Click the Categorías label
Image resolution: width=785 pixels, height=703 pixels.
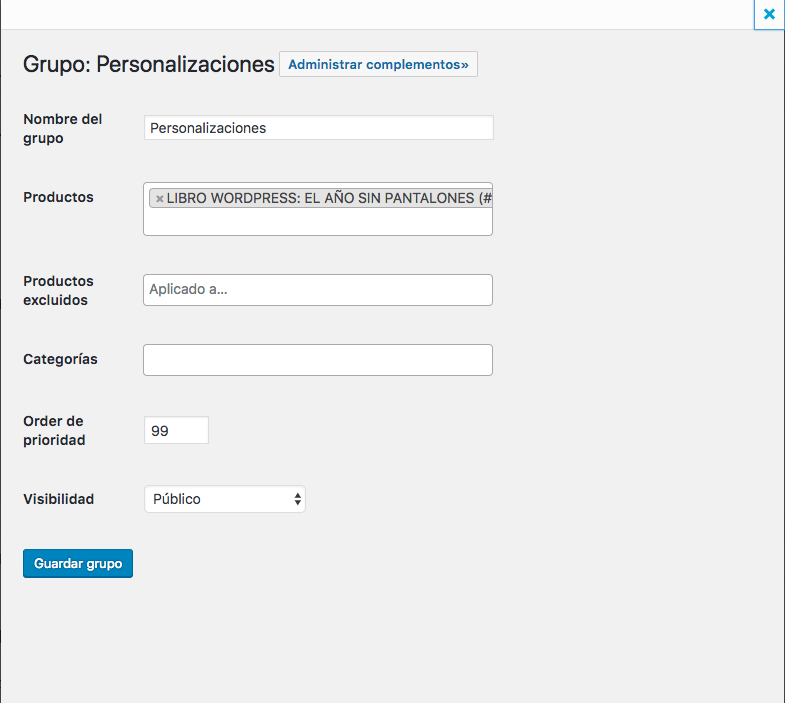(x=60, y=359)
